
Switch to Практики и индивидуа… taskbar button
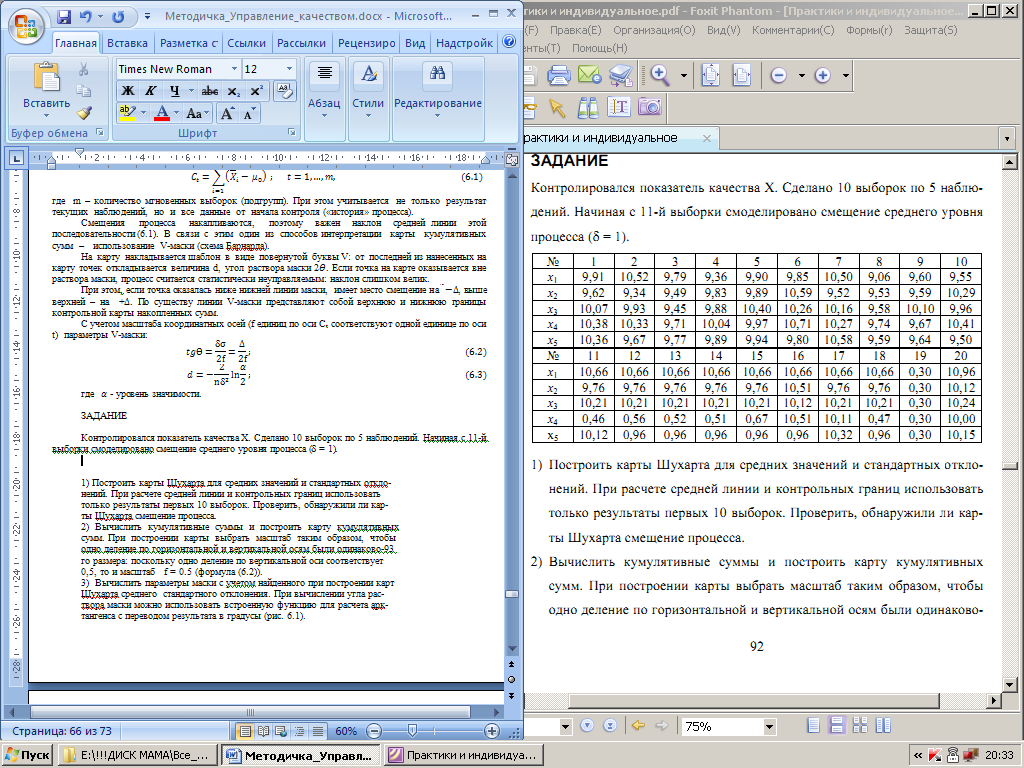coord(463,756)
